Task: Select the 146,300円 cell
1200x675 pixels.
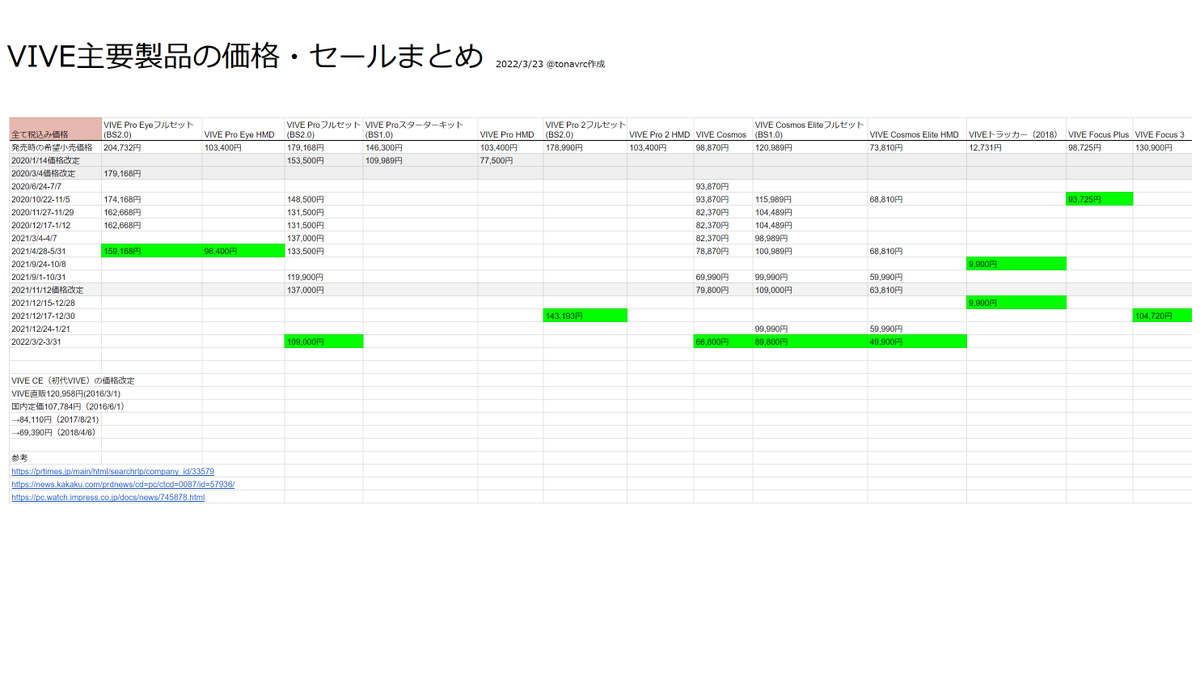Action: (x=421, y=147)
